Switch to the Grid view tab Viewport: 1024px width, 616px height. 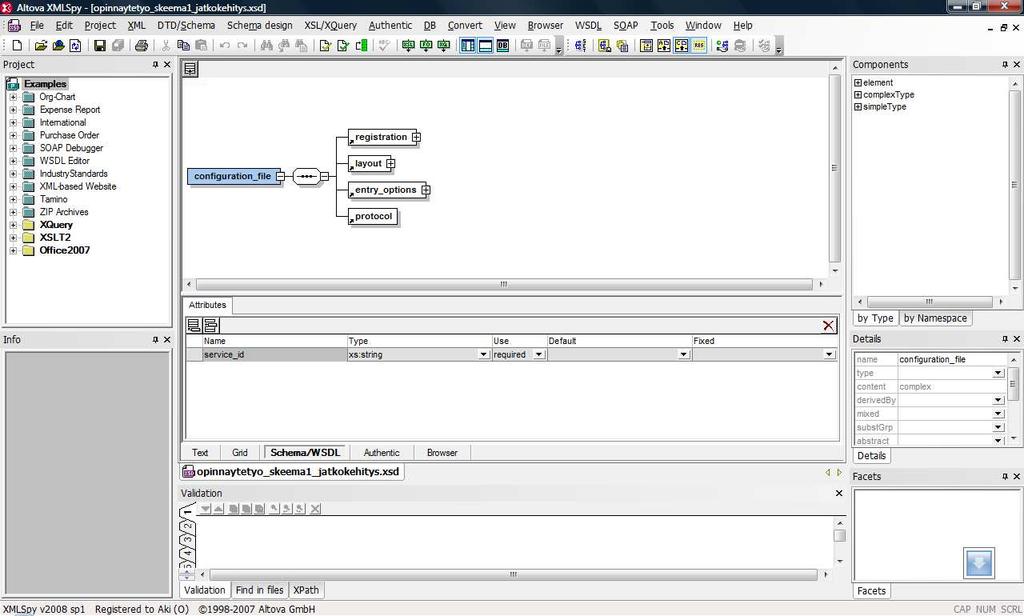(x=240, y=453)
